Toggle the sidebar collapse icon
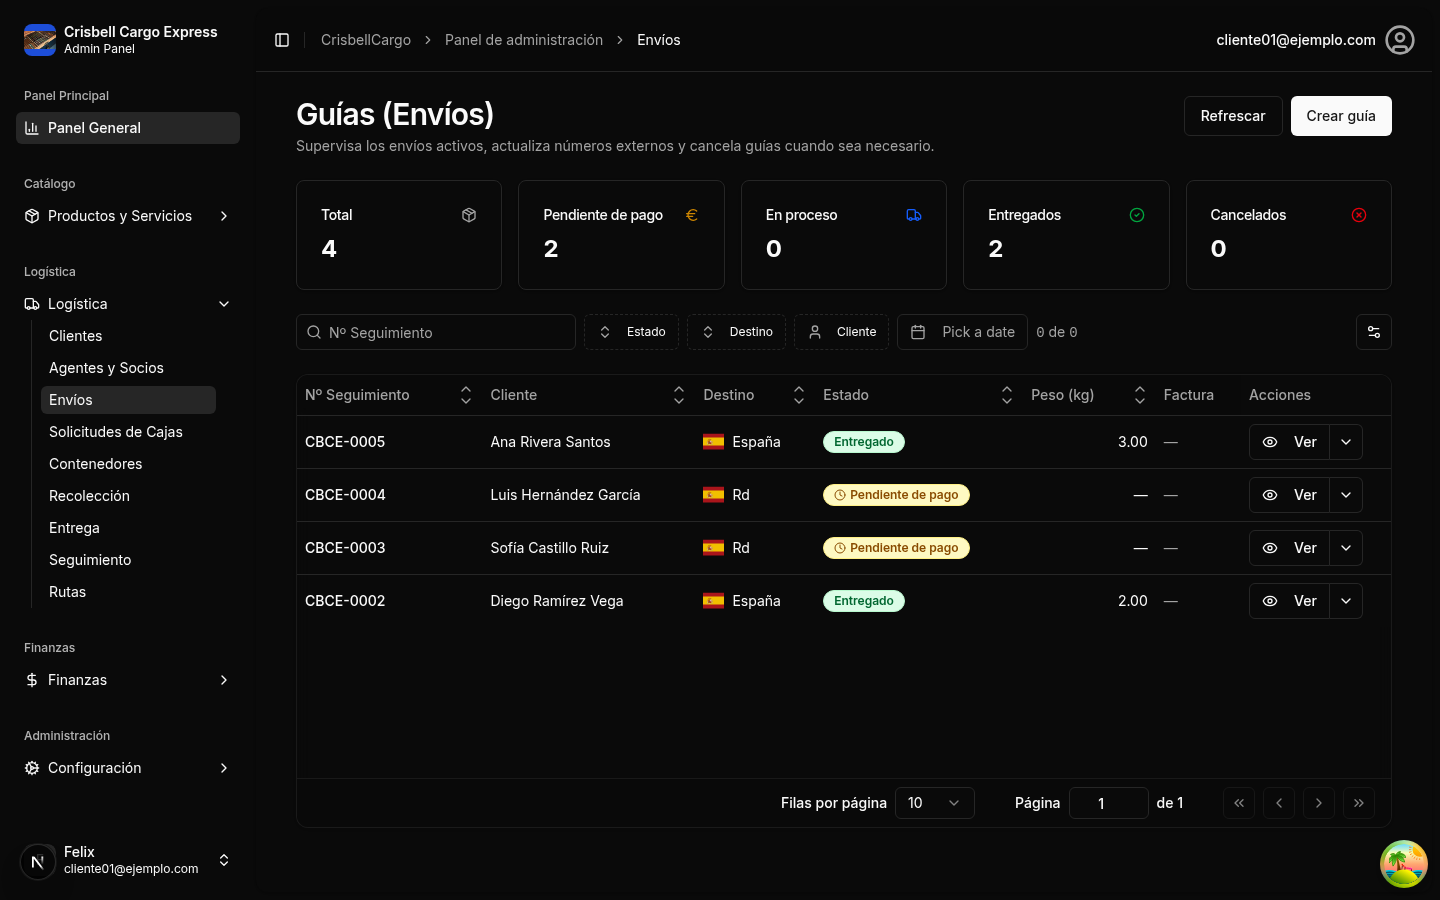Image resolution: width=1440 pixels, height=900 pixels. [x=282, y=40]
